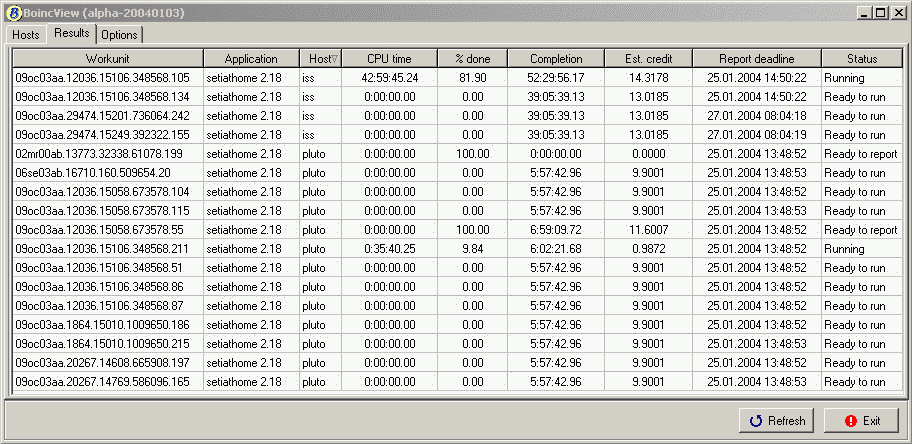Select the Results tab

pyautogui.click(x=72, y=34)
